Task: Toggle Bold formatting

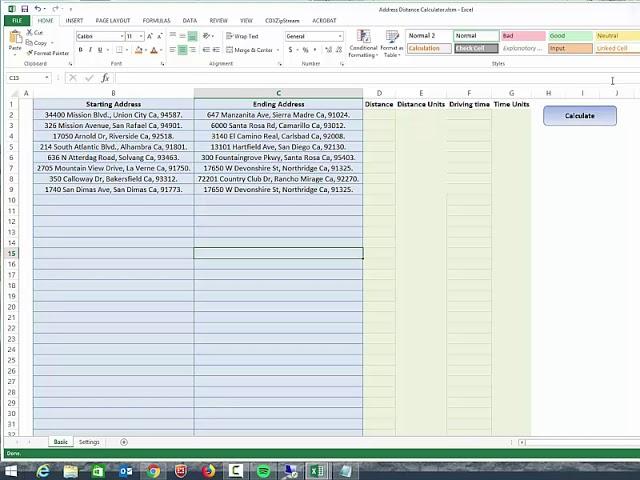Action: point(80,50)
